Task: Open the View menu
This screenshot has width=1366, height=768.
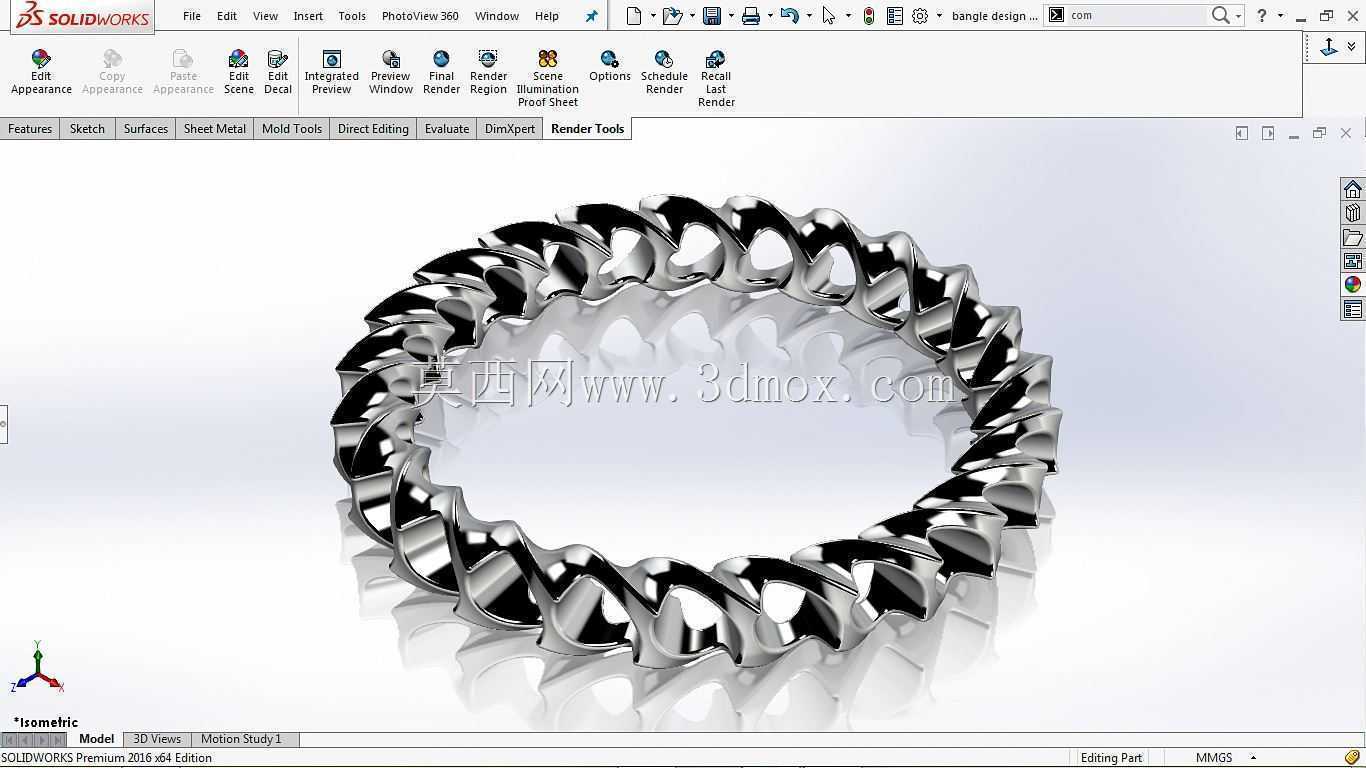Action: click(265, 16)
